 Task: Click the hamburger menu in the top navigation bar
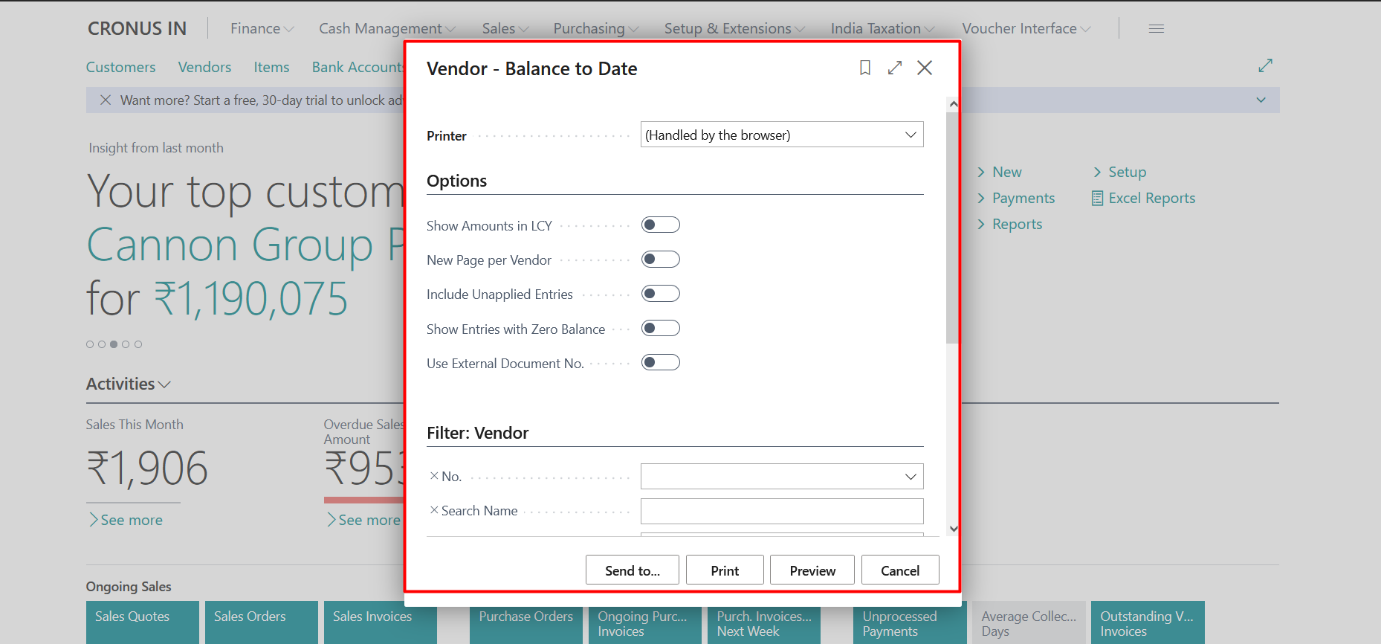coord(1156,28)
